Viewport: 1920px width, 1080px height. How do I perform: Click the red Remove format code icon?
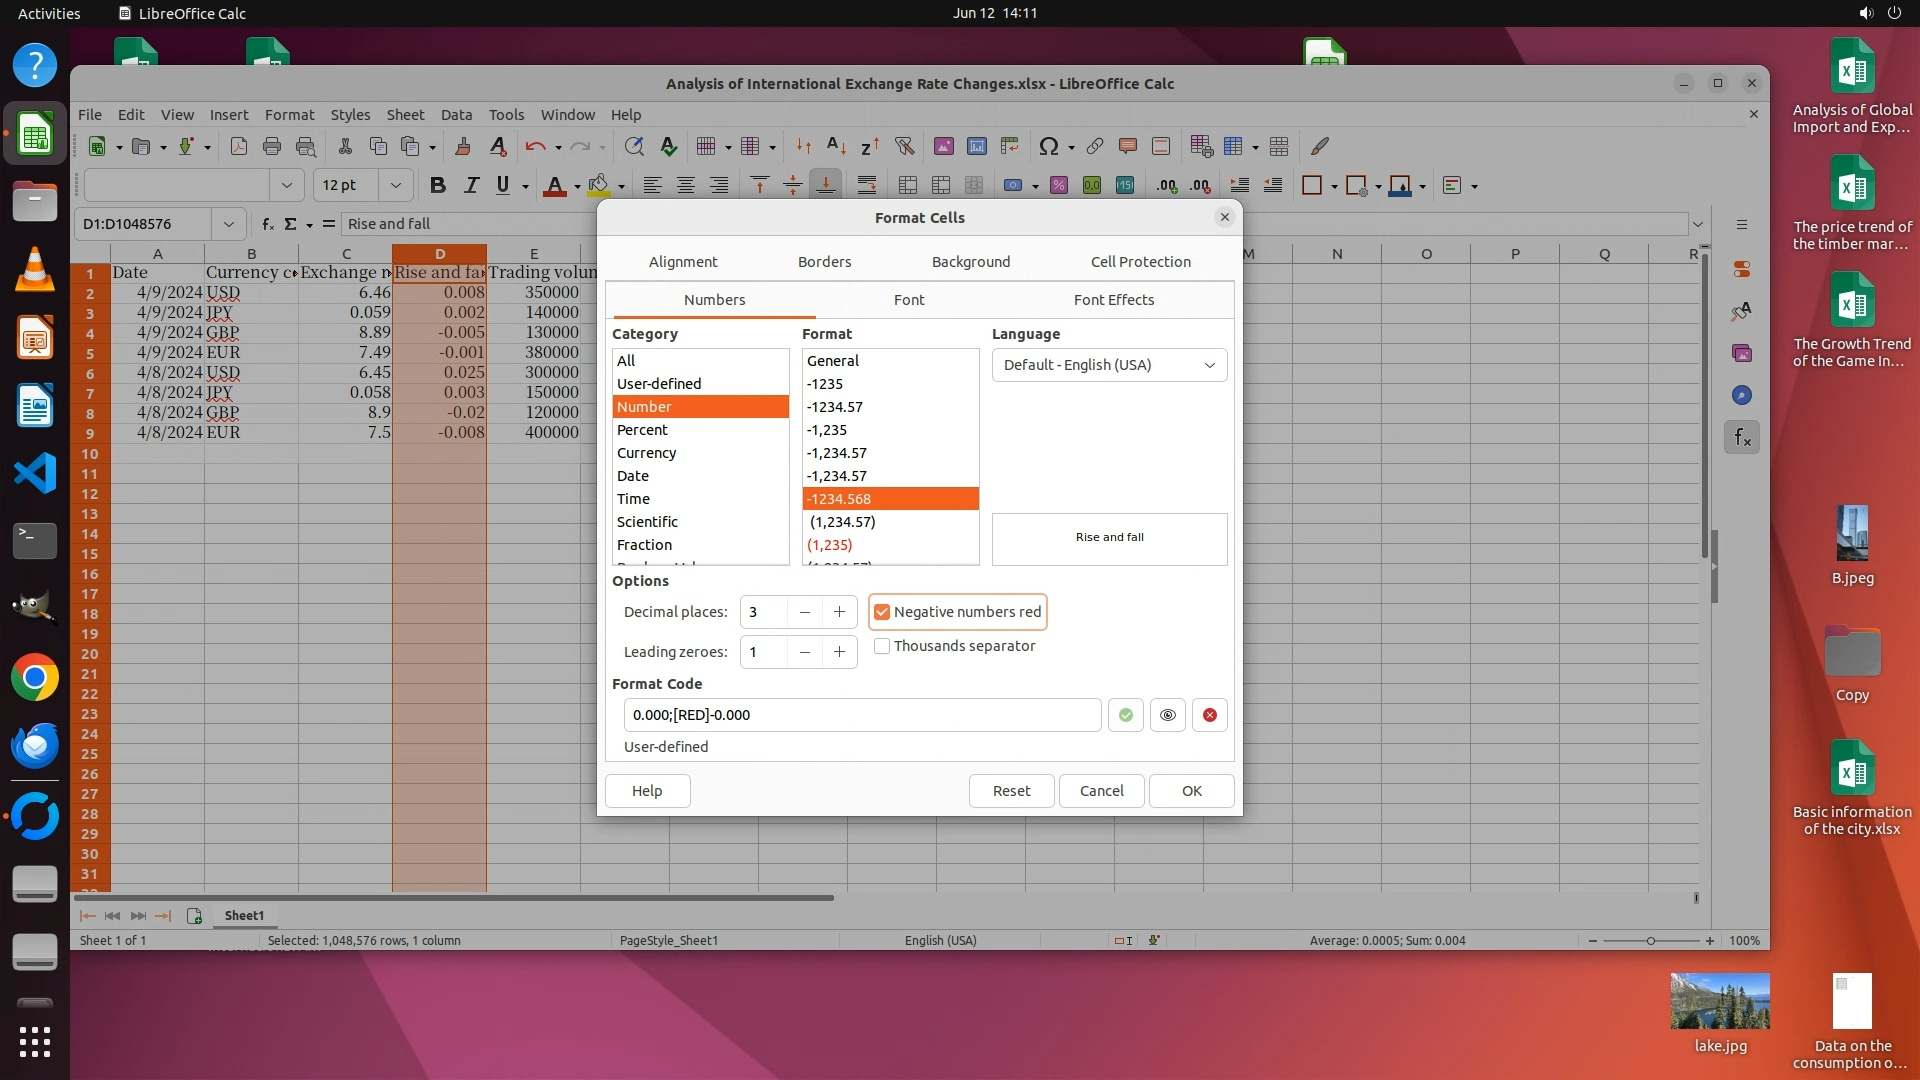pyautogui.click(x=1209, y=715)
